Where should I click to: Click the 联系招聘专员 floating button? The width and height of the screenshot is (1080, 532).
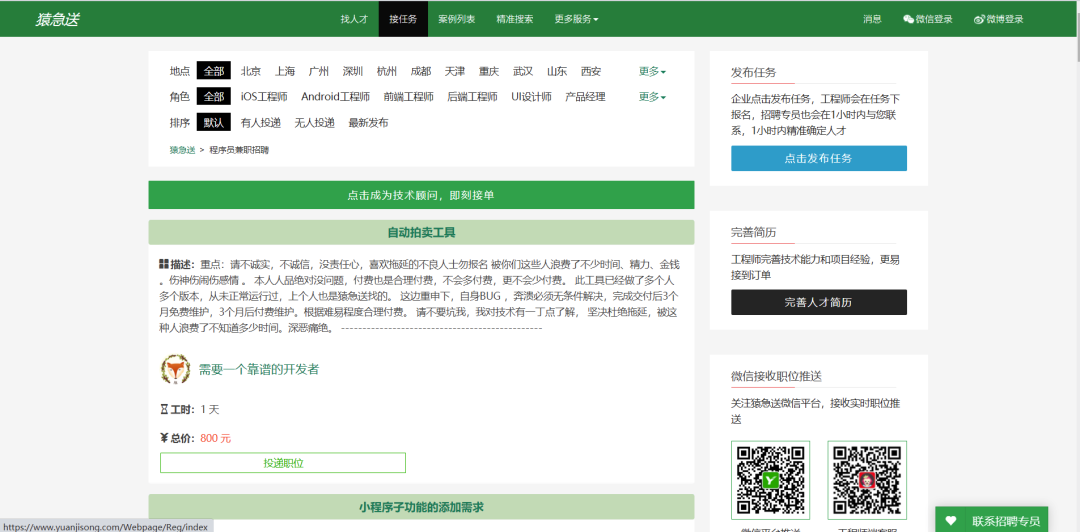click(991, 520)
